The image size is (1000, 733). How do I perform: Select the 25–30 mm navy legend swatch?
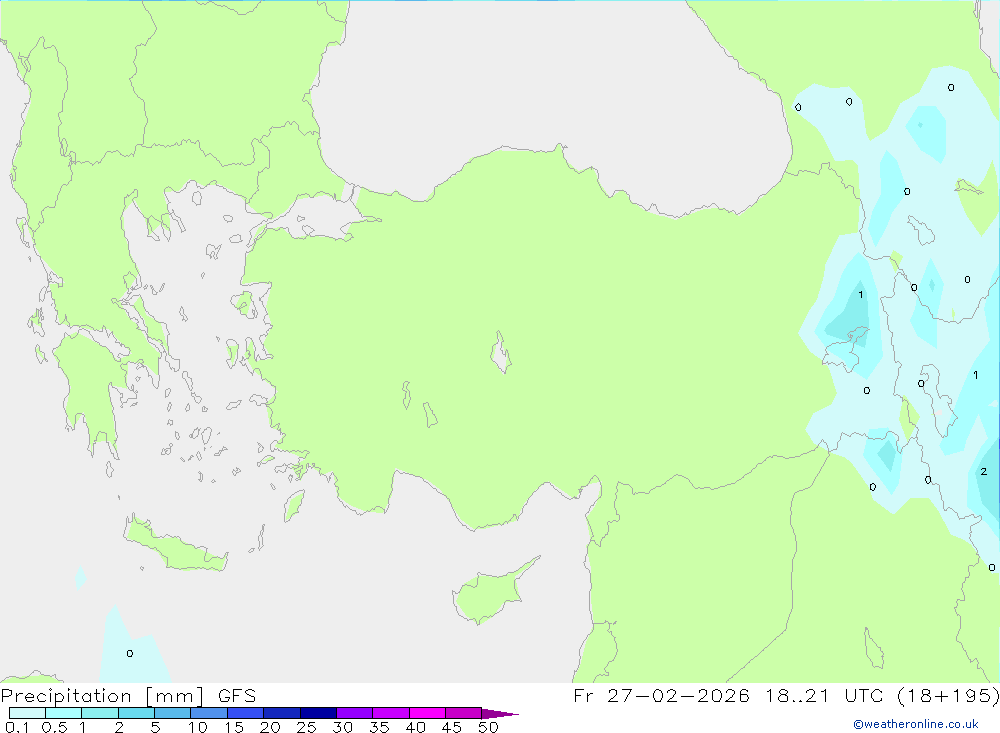click(x=318, y=713)
